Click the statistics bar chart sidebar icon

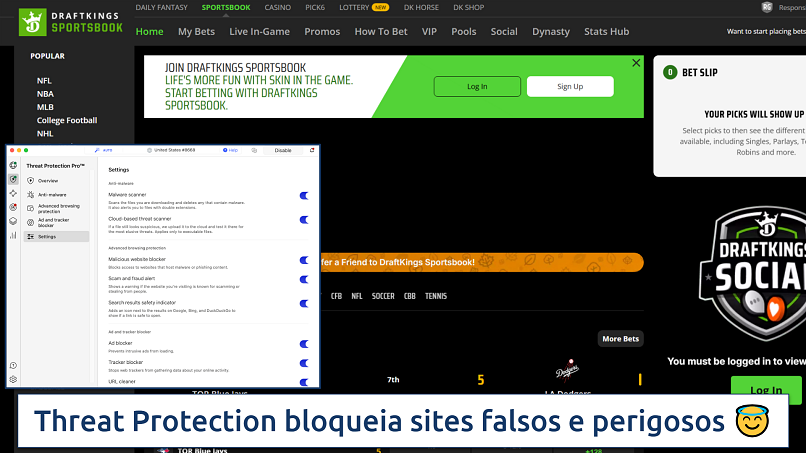13,235
